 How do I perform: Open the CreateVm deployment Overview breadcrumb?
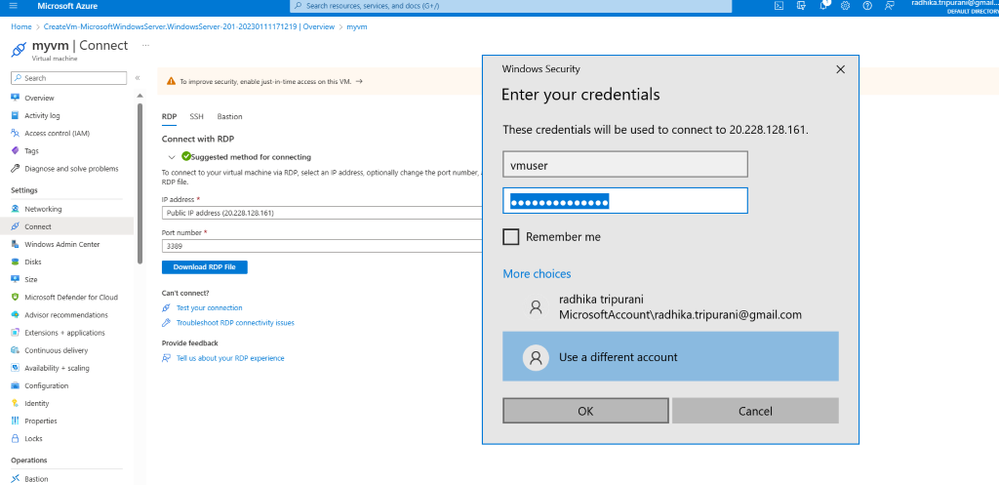[x=189, y=27]
